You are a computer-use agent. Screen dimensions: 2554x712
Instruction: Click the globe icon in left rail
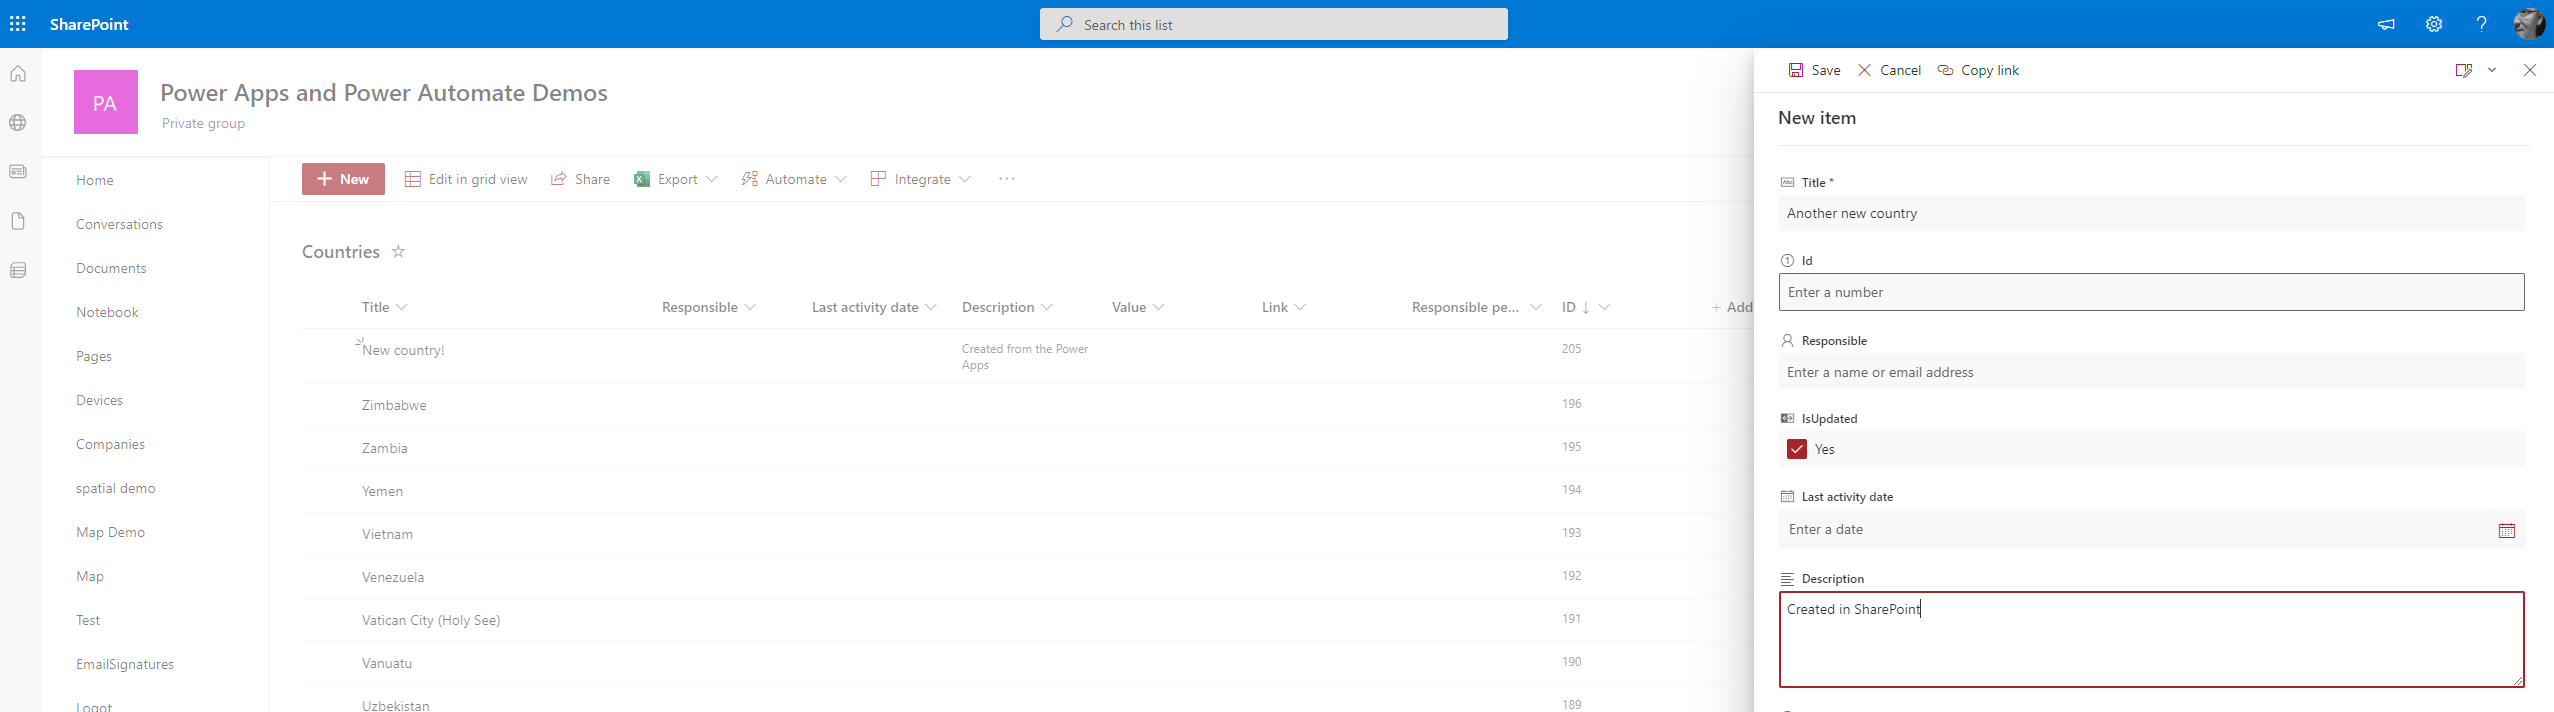[x=18, y=123]
